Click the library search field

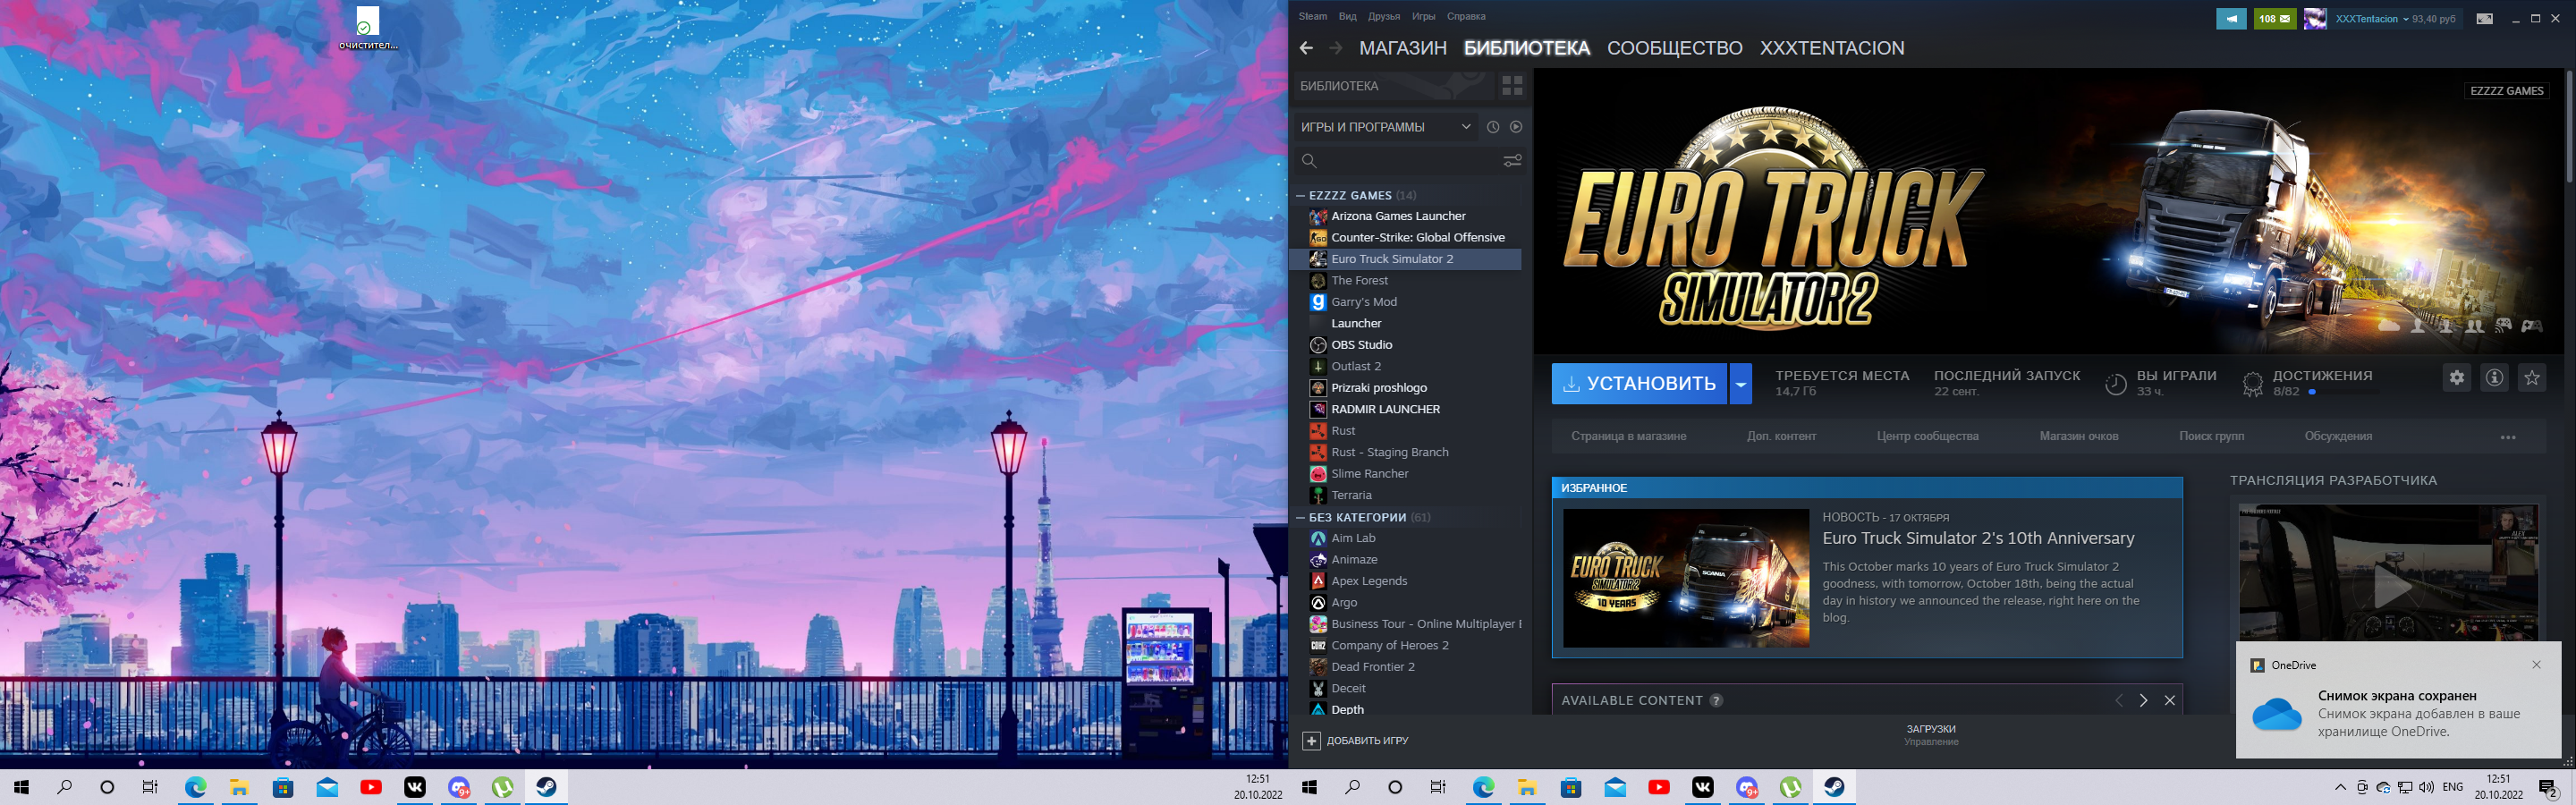(x=1398, y=160)
